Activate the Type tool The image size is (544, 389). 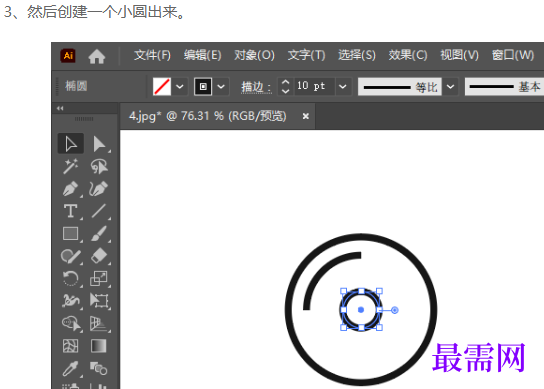tap(70, 211)
